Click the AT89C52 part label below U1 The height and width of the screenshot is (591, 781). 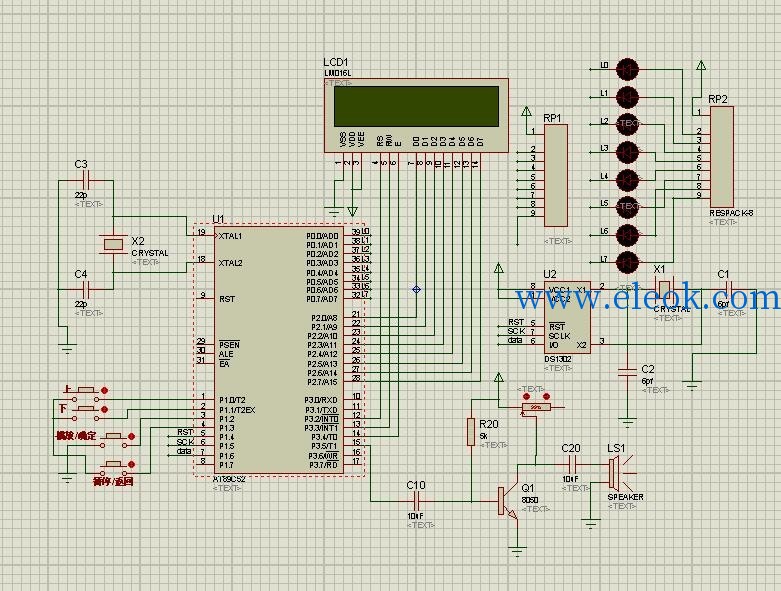(x=229, y=479)
